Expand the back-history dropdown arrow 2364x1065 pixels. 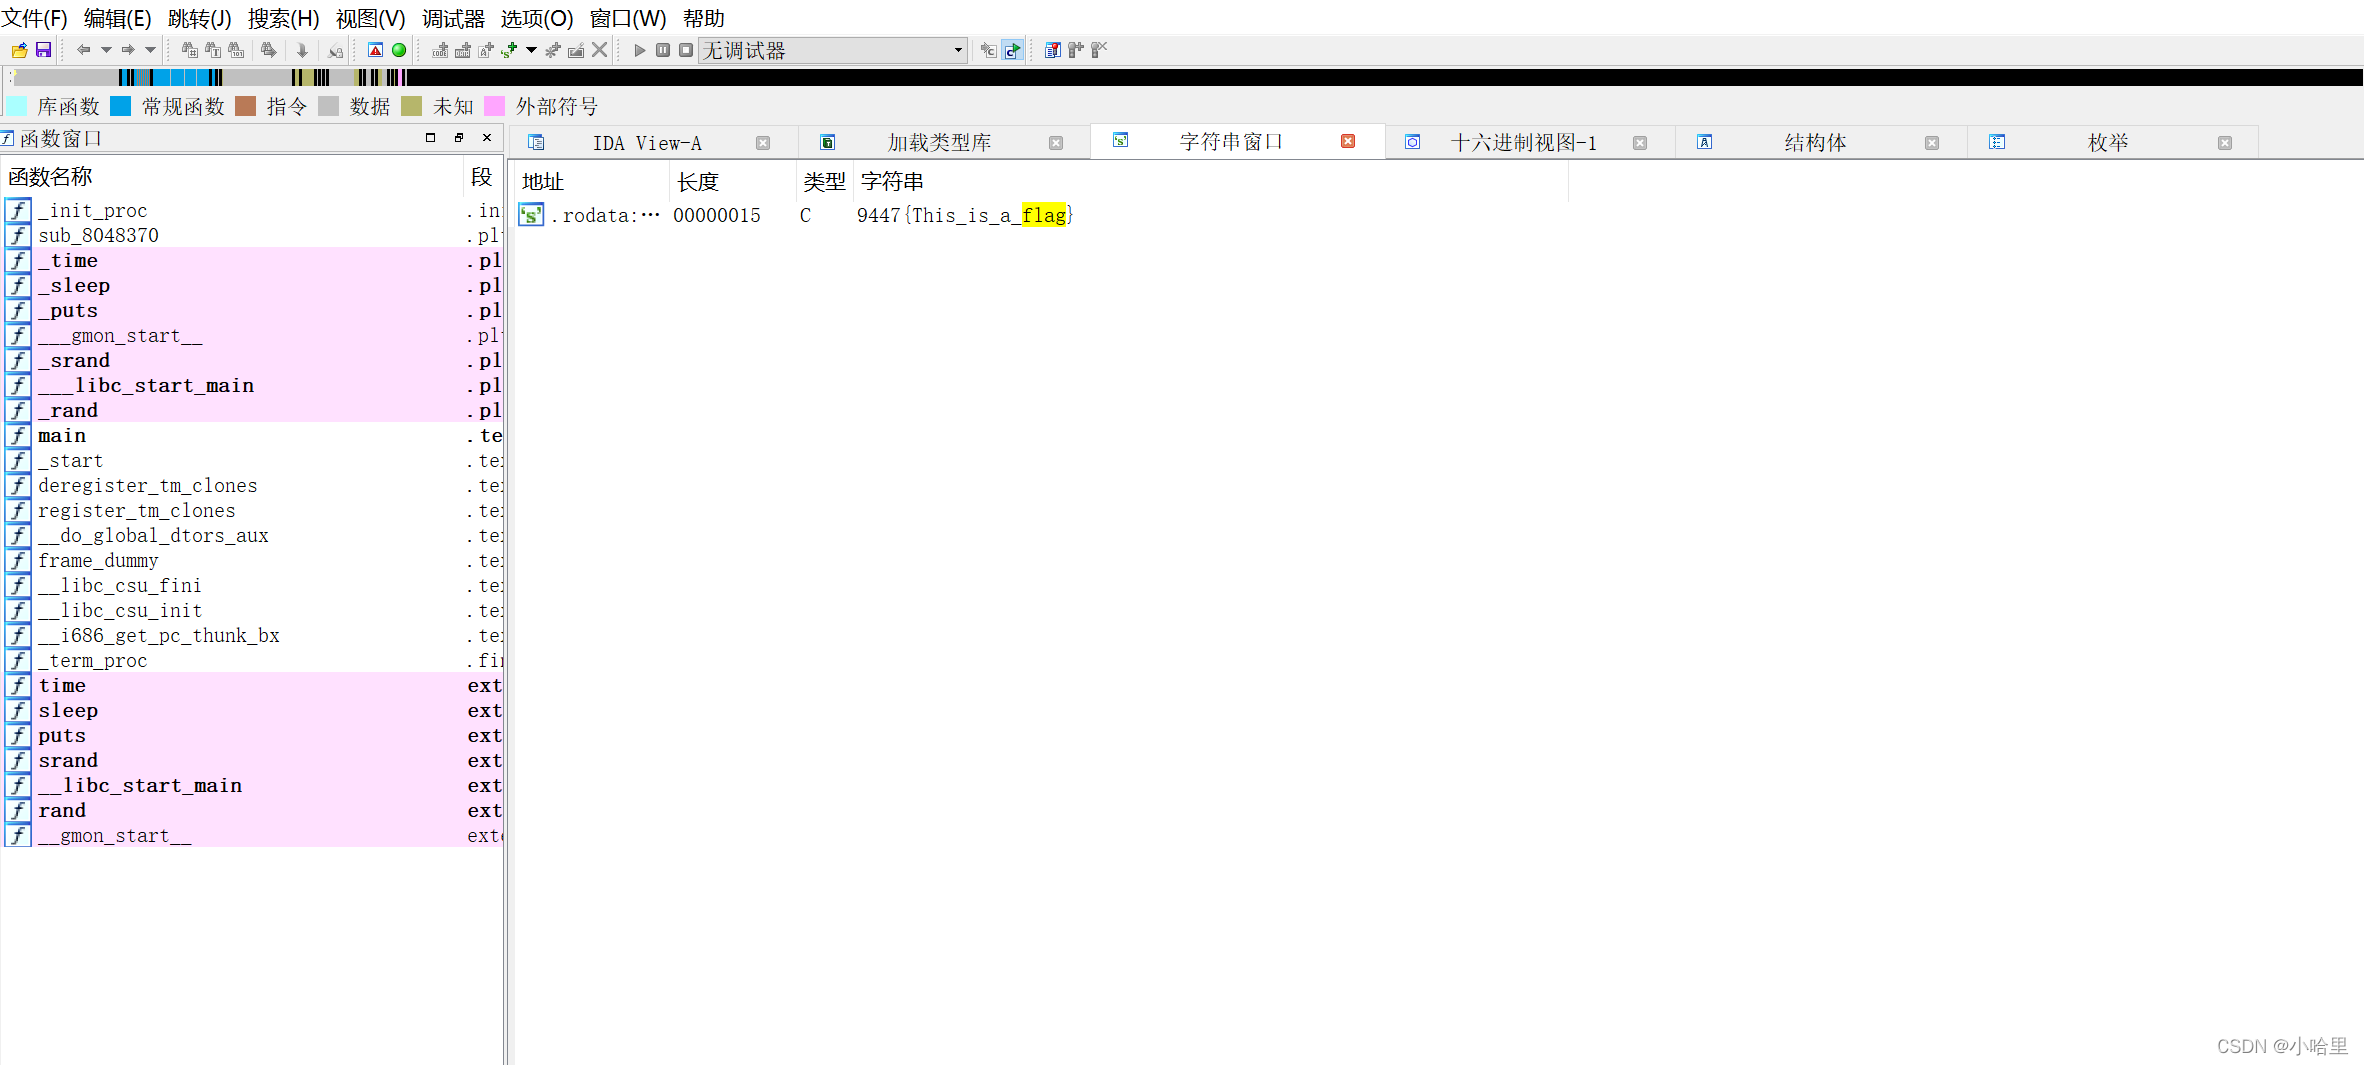pos(106,50)
